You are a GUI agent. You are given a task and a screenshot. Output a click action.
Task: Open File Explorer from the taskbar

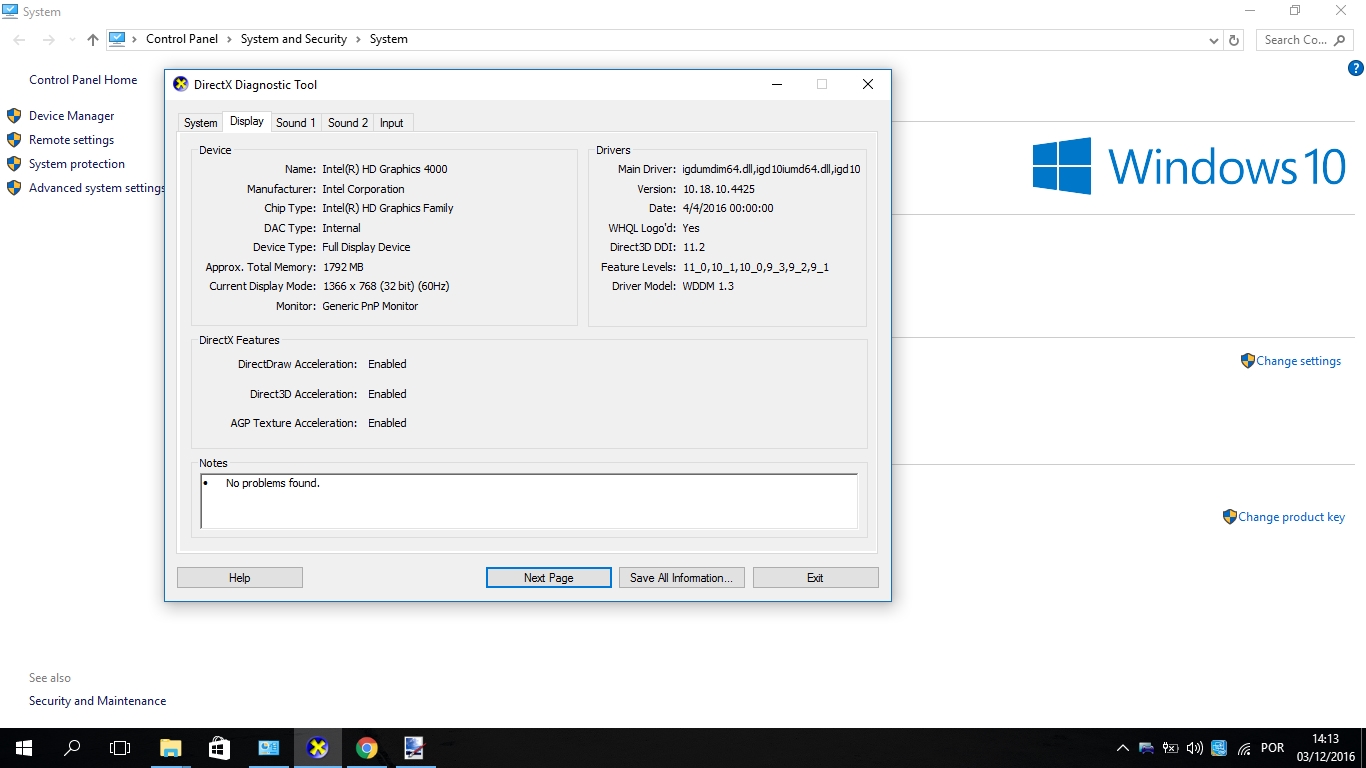[171, 747]
